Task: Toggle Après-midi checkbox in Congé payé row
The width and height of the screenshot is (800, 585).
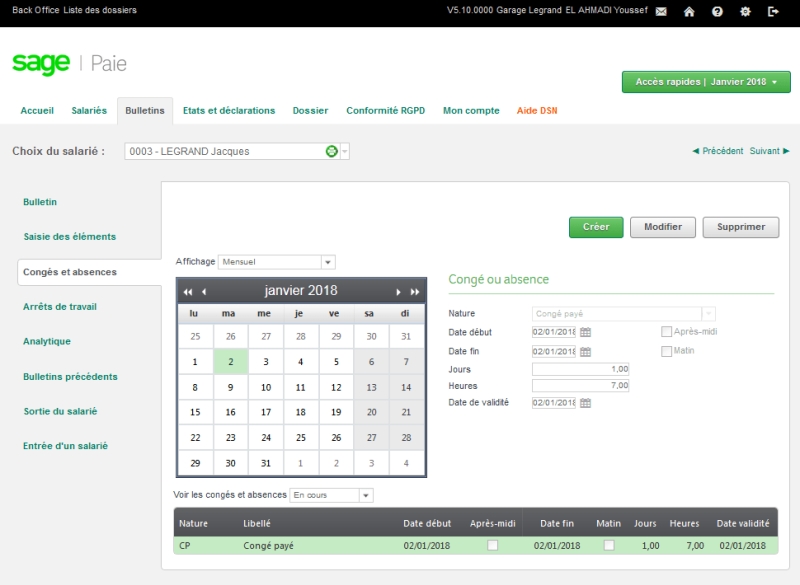Action: (492, 546)
